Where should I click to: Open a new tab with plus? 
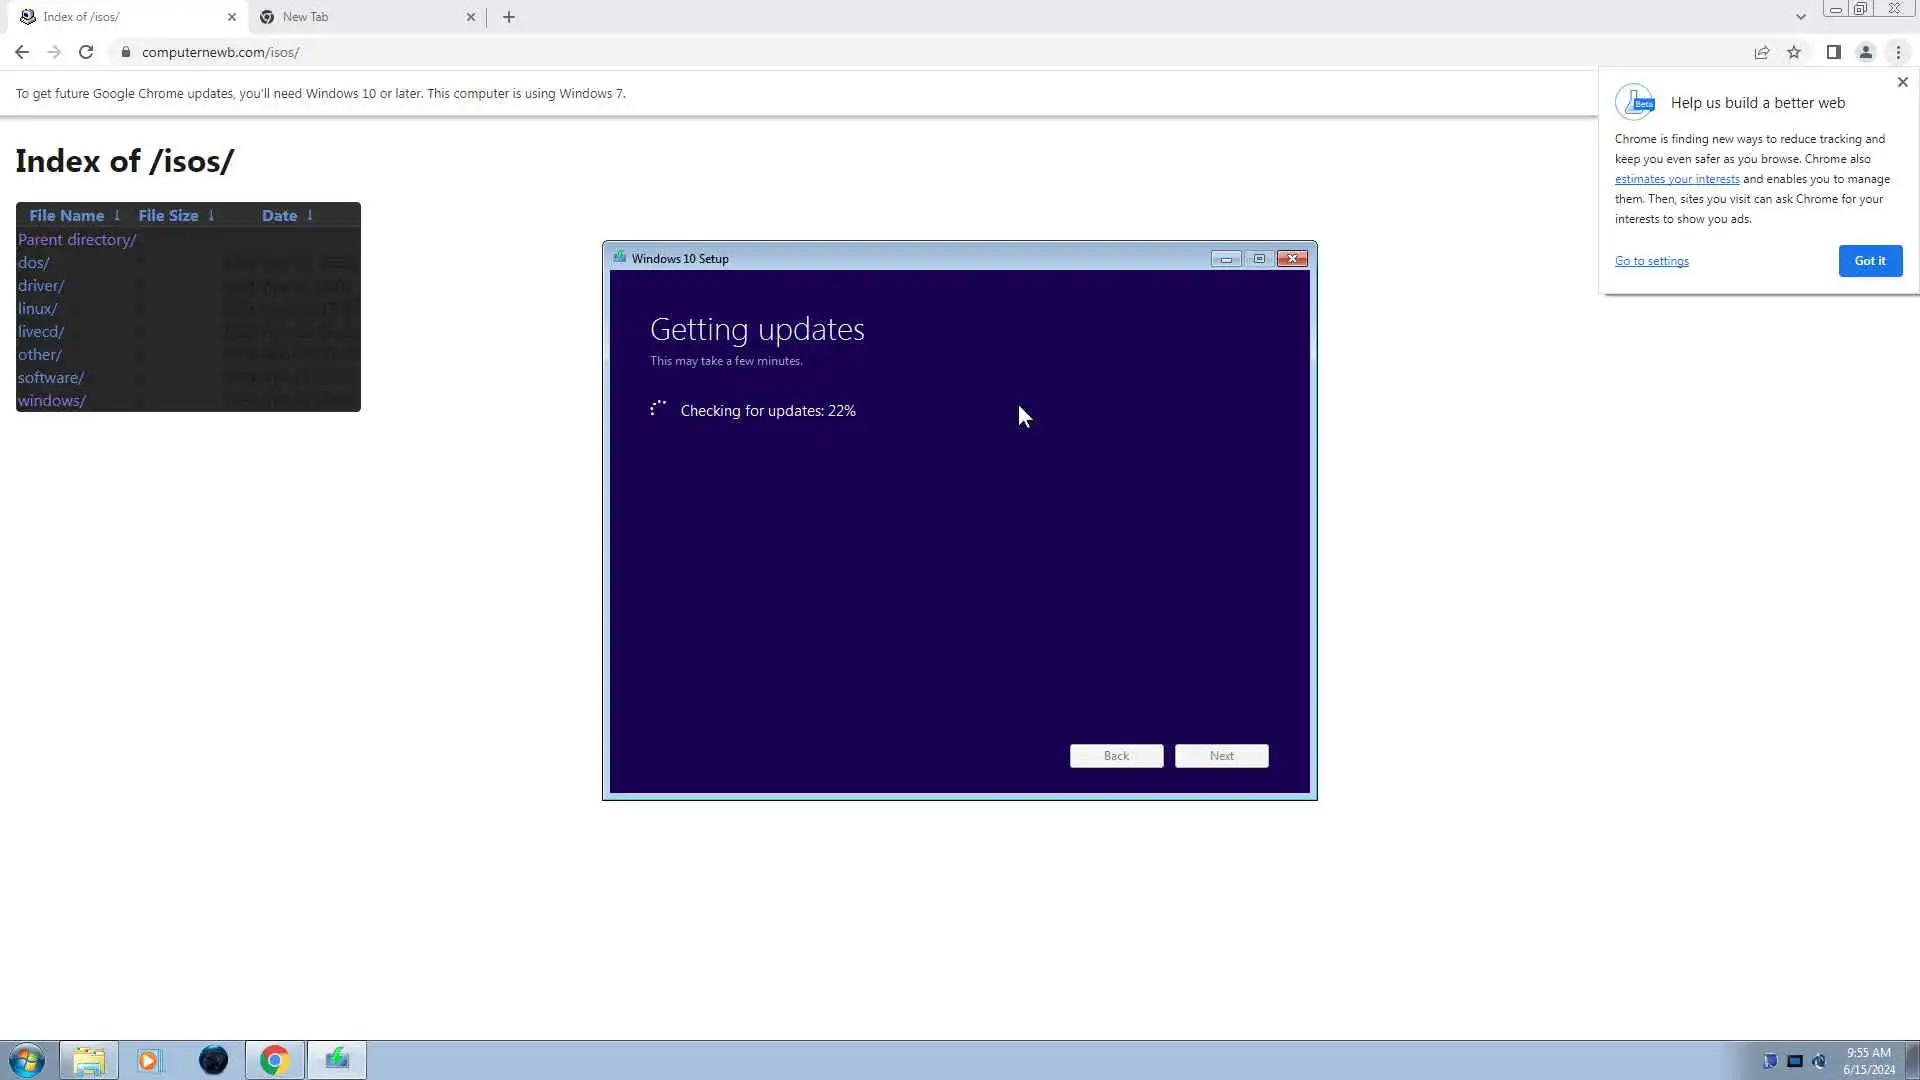pos(509,17)
